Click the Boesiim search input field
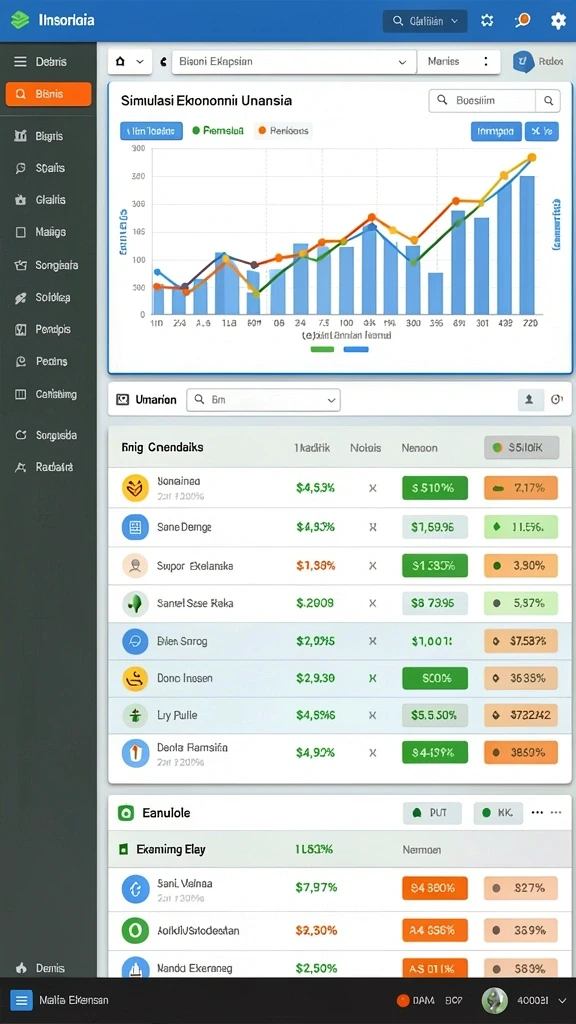Screen dimensions: 576x1024 pos(482,101)
